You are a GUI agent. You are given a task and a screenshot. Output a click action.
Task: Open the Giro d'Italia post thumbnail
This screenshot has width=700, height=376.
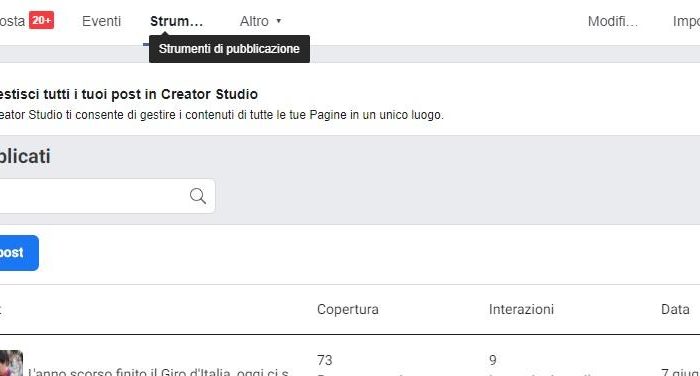(11, 363)
